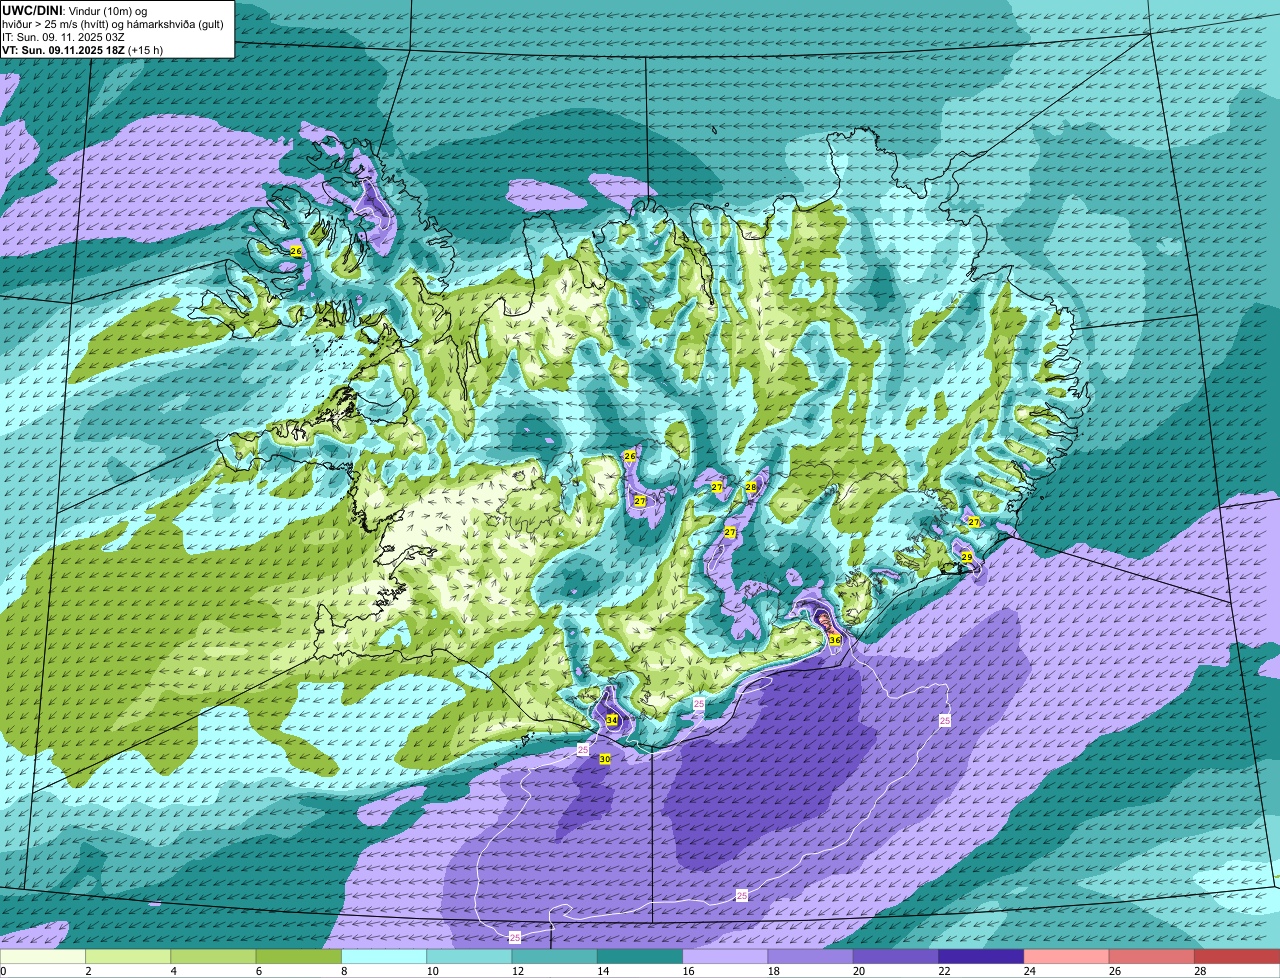Image resolution: width=1280 pixels, height=978 pixels.
Task: Click the valid time 'VT: Sun. 09.11.2025 18Z (+15 h)'
Action: click(x=82, y=49)
